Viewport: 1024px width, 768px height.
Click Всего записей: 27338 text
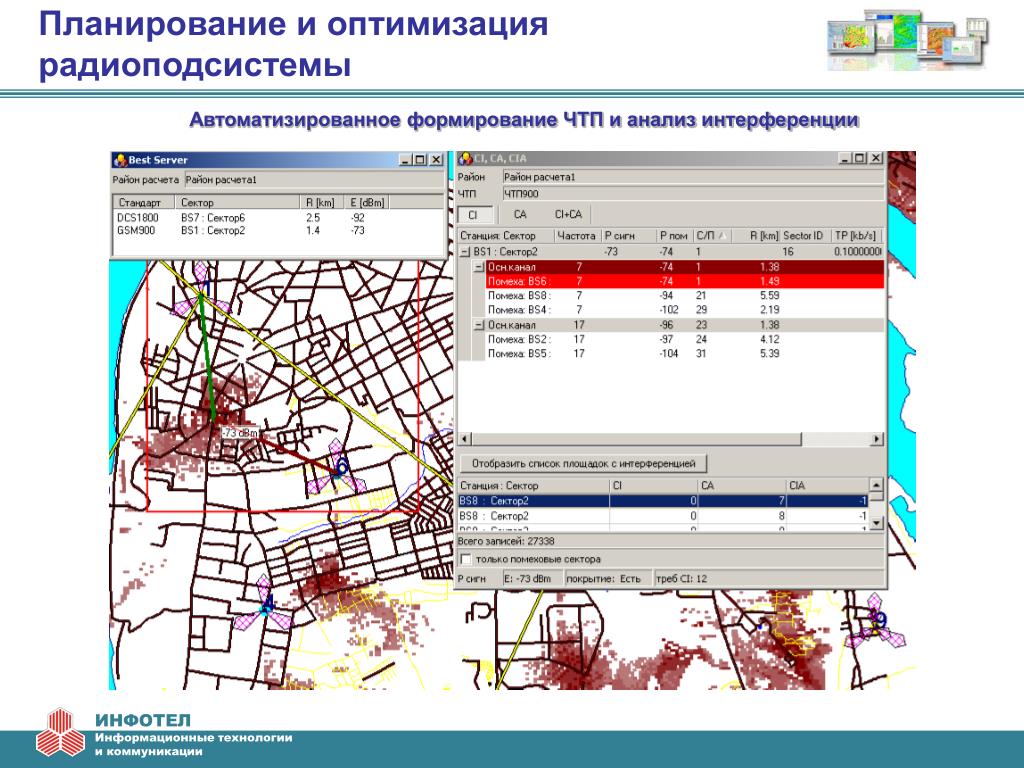click(506, 541)
